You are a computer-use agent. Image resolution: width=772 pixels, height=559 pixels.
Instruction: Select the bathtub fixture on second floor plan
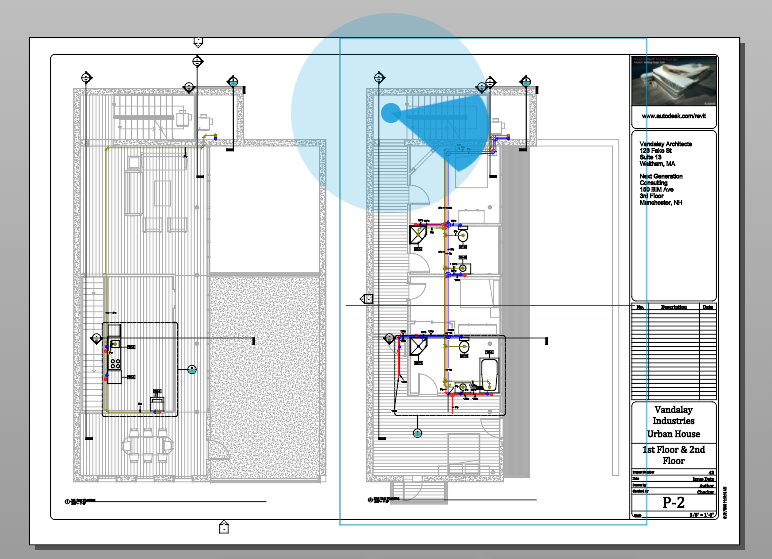pyautogui.click(x=489, y=375)
